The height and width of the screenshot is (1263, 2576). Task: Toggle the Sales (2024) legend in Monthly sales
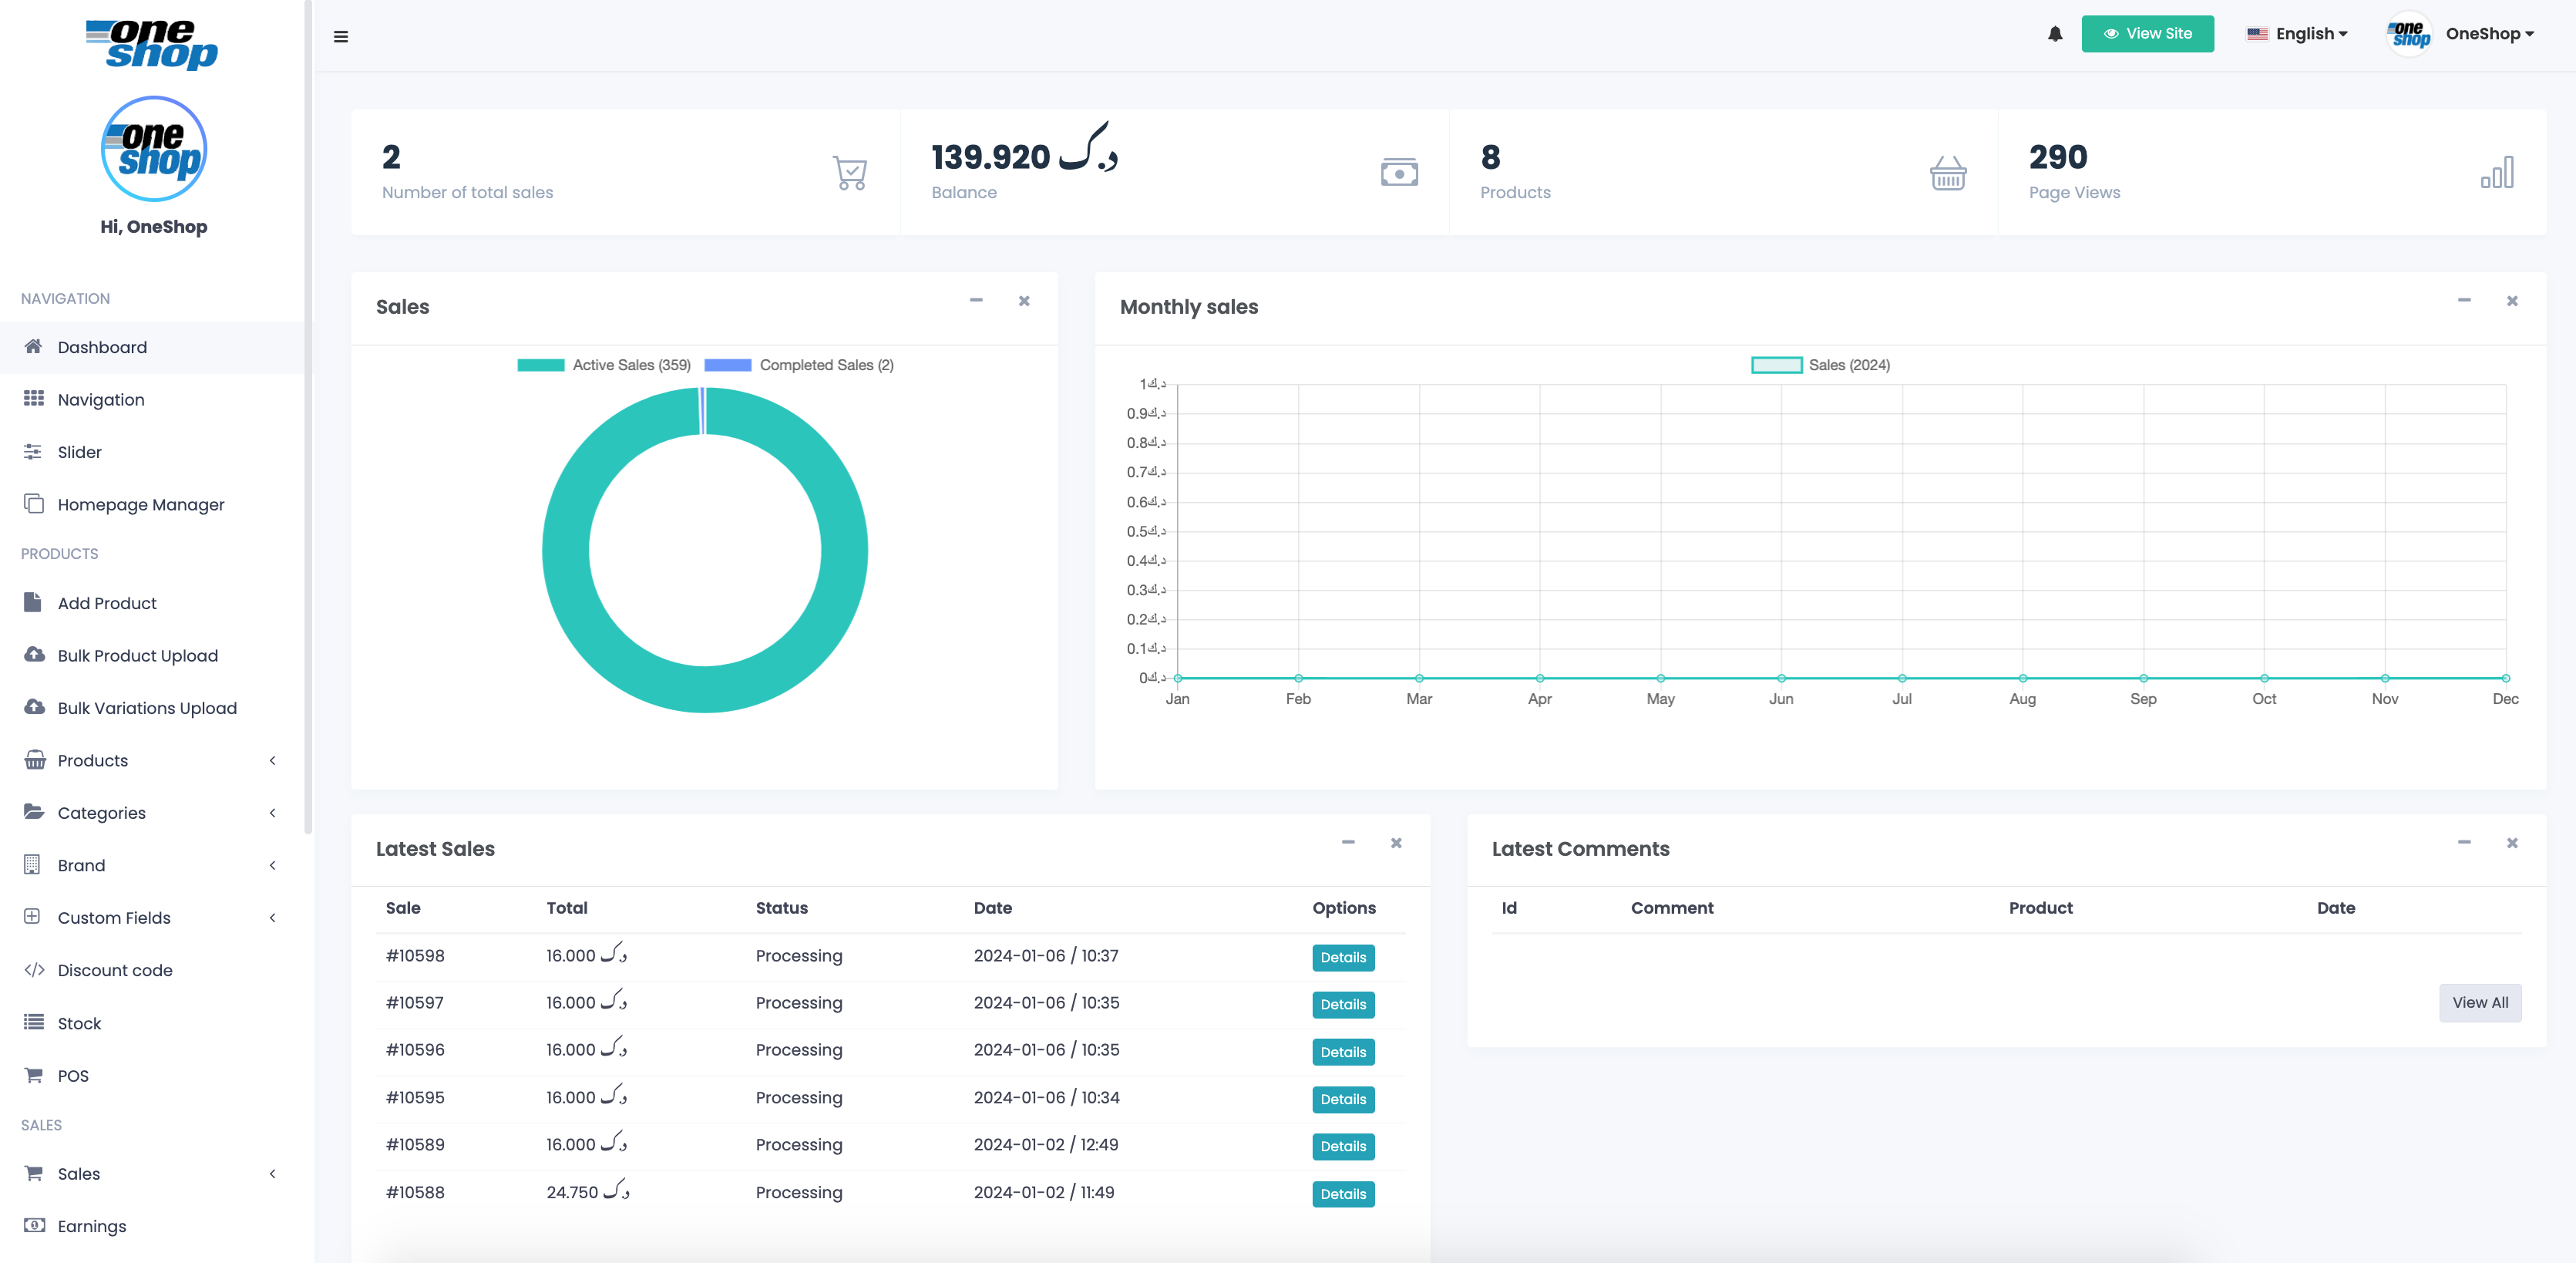pos(1819,365)
